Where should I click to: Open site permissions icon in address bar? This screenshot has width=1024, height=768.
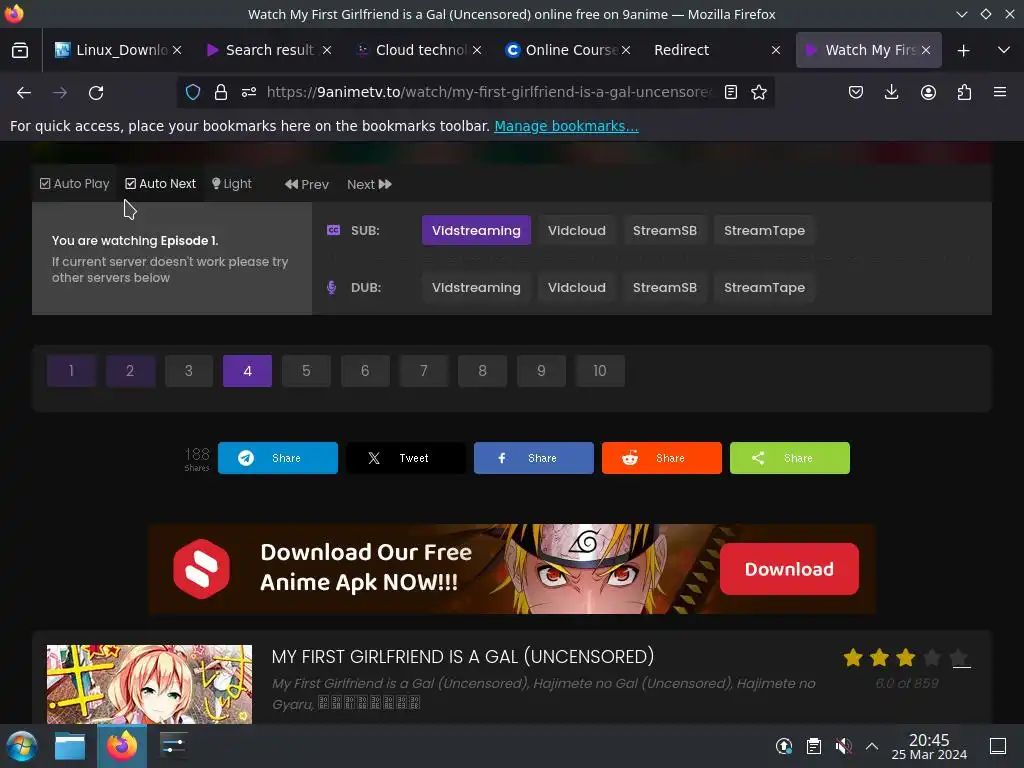click(249, 92)
